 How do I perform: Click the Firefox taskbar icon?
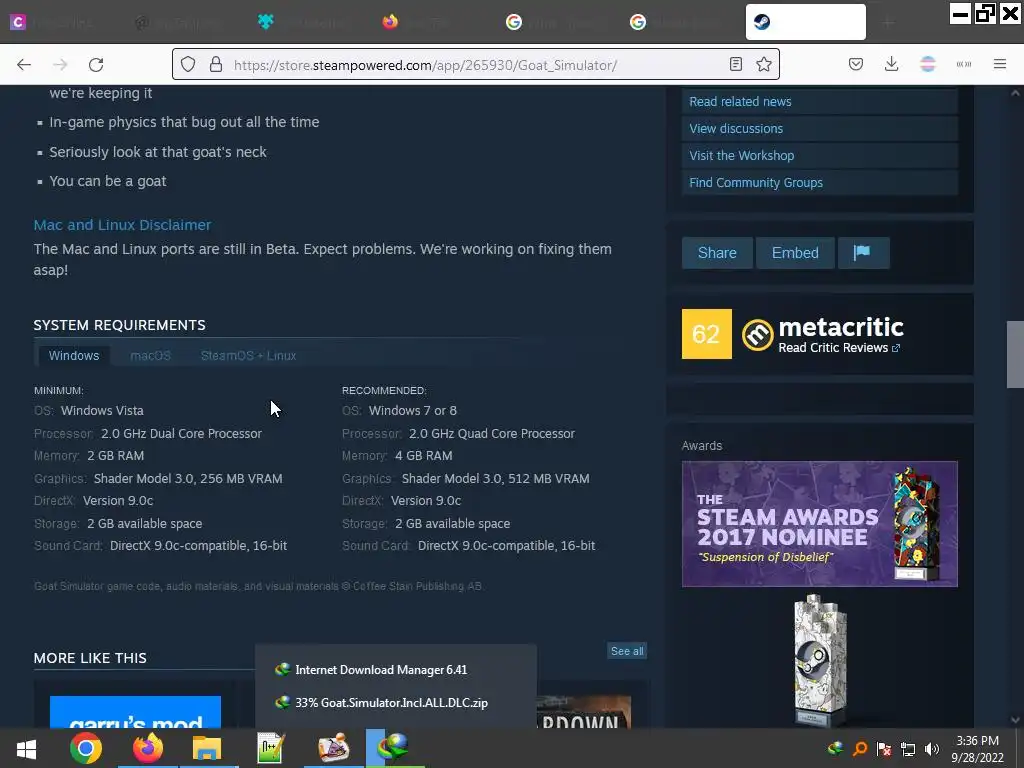coord(148,748)
